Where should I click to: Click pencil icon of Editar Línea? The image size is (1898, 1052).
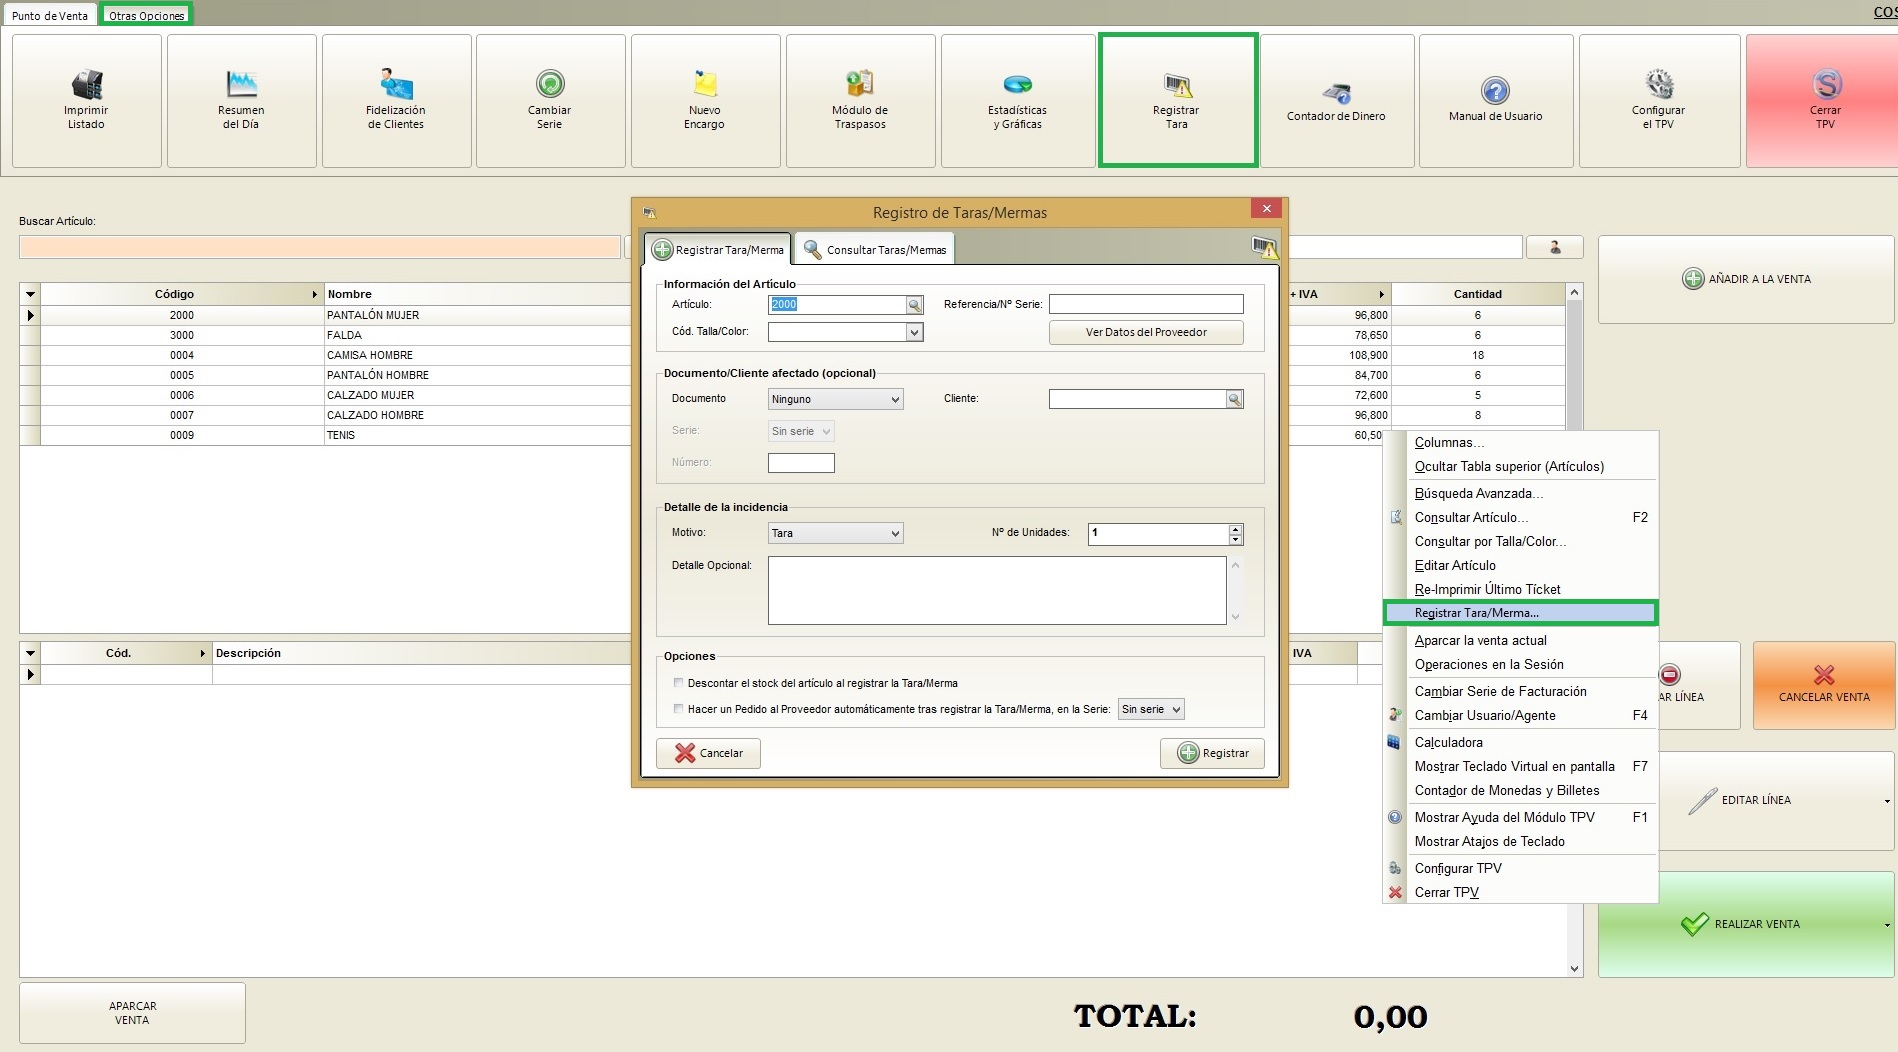click(1702, 800)
